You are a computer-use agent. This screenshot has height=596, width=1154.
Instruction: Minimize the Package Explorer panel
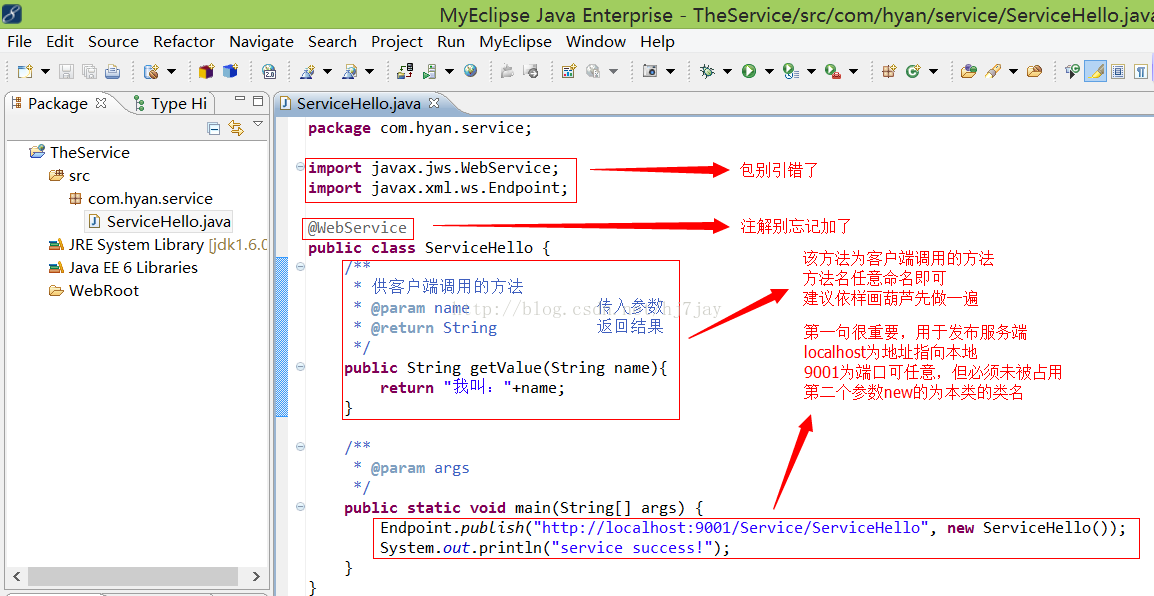click(239, 99)
